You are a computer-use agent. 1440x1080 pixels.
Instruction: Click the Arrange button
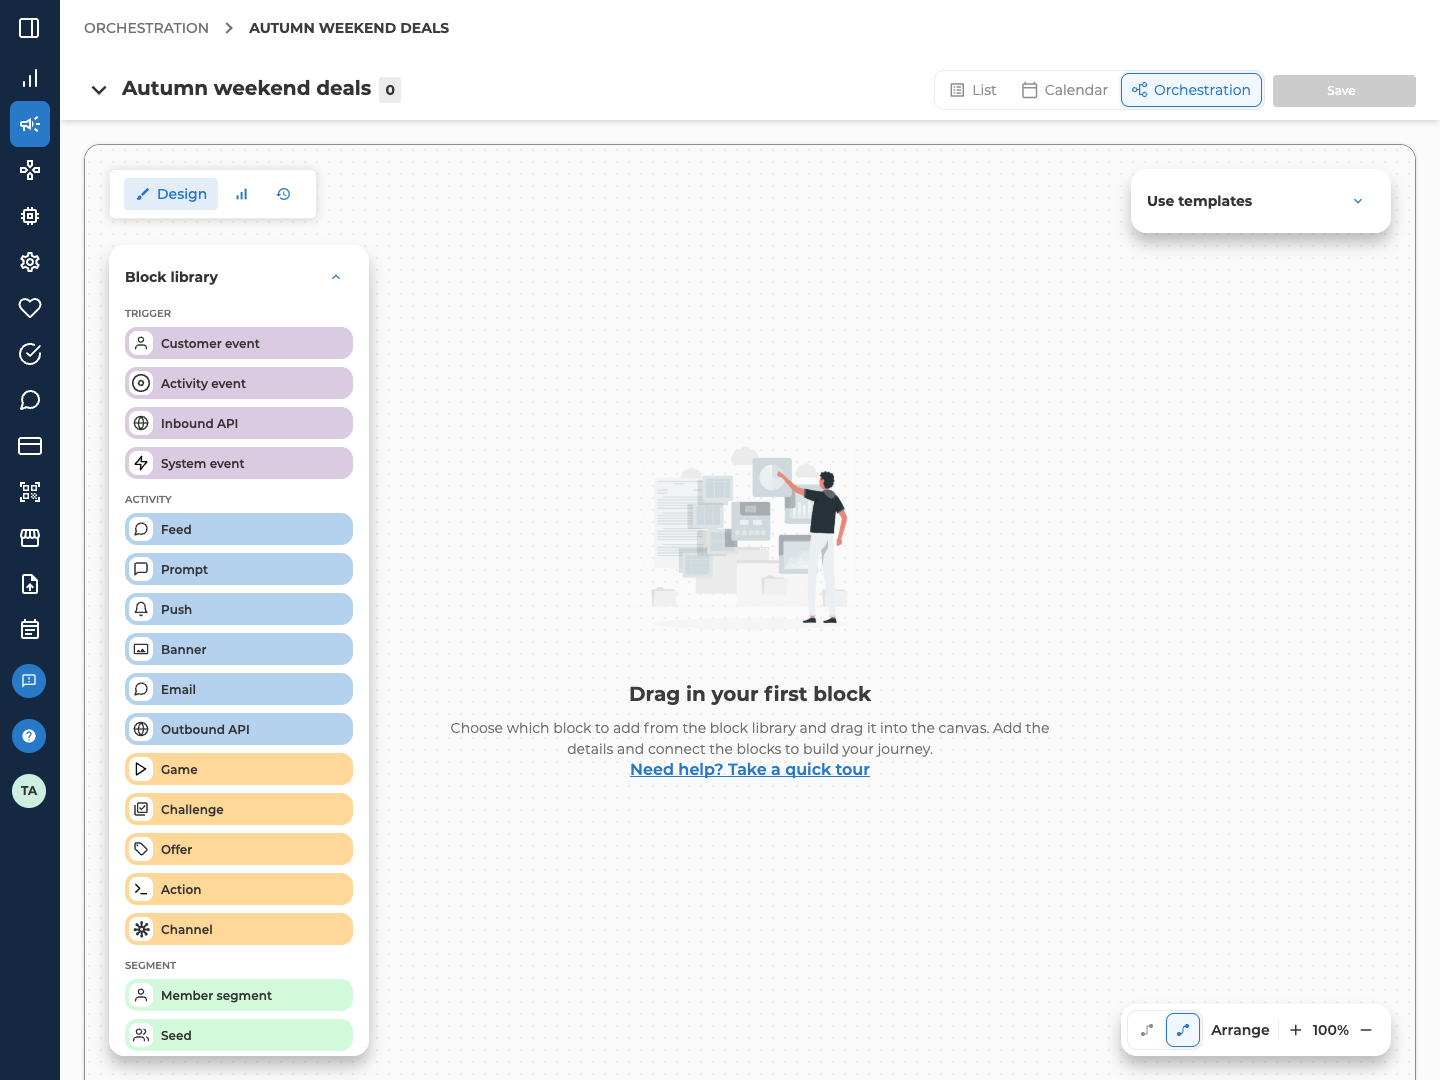tap(1240, 1030)
